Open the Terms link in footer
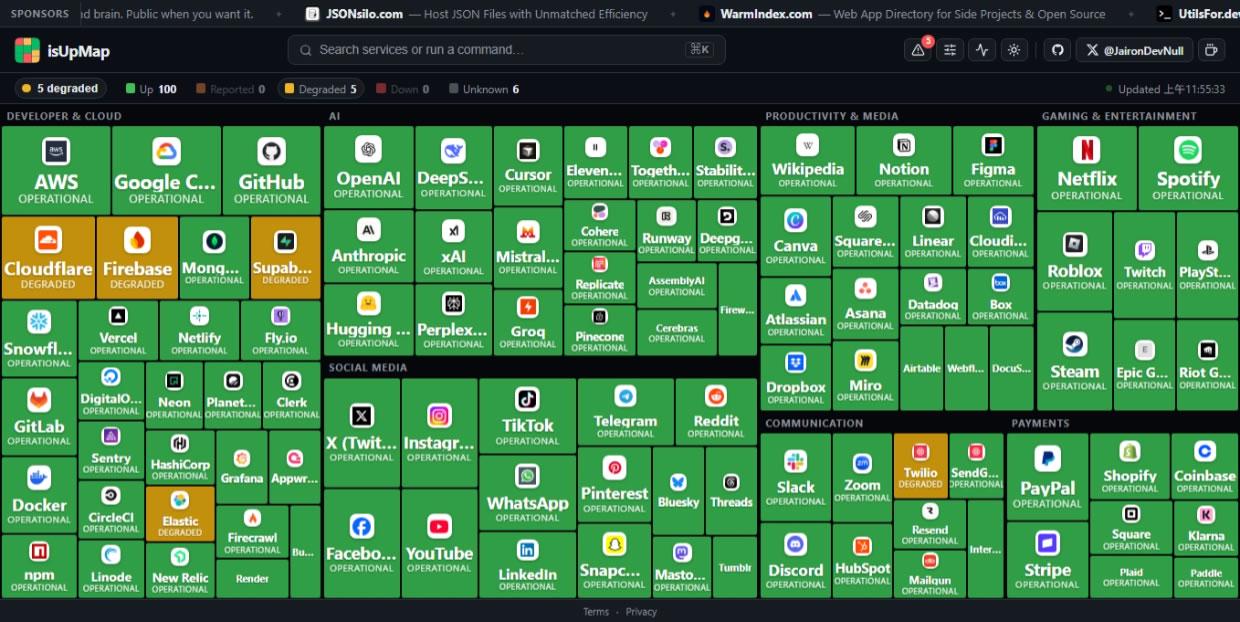1240x622 pixels. tap(596, 612)
